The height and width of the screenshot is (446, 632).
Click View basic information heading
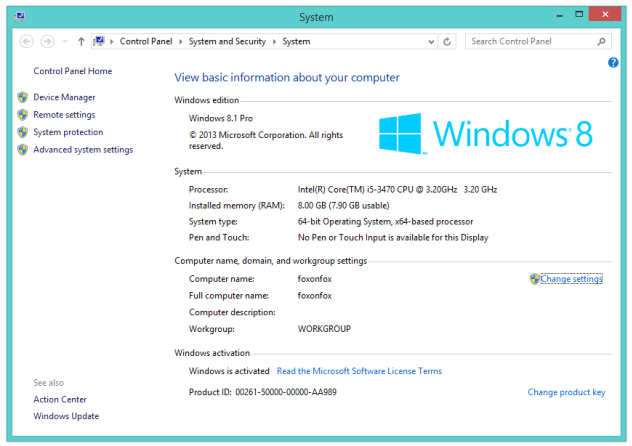coord(287,77)
